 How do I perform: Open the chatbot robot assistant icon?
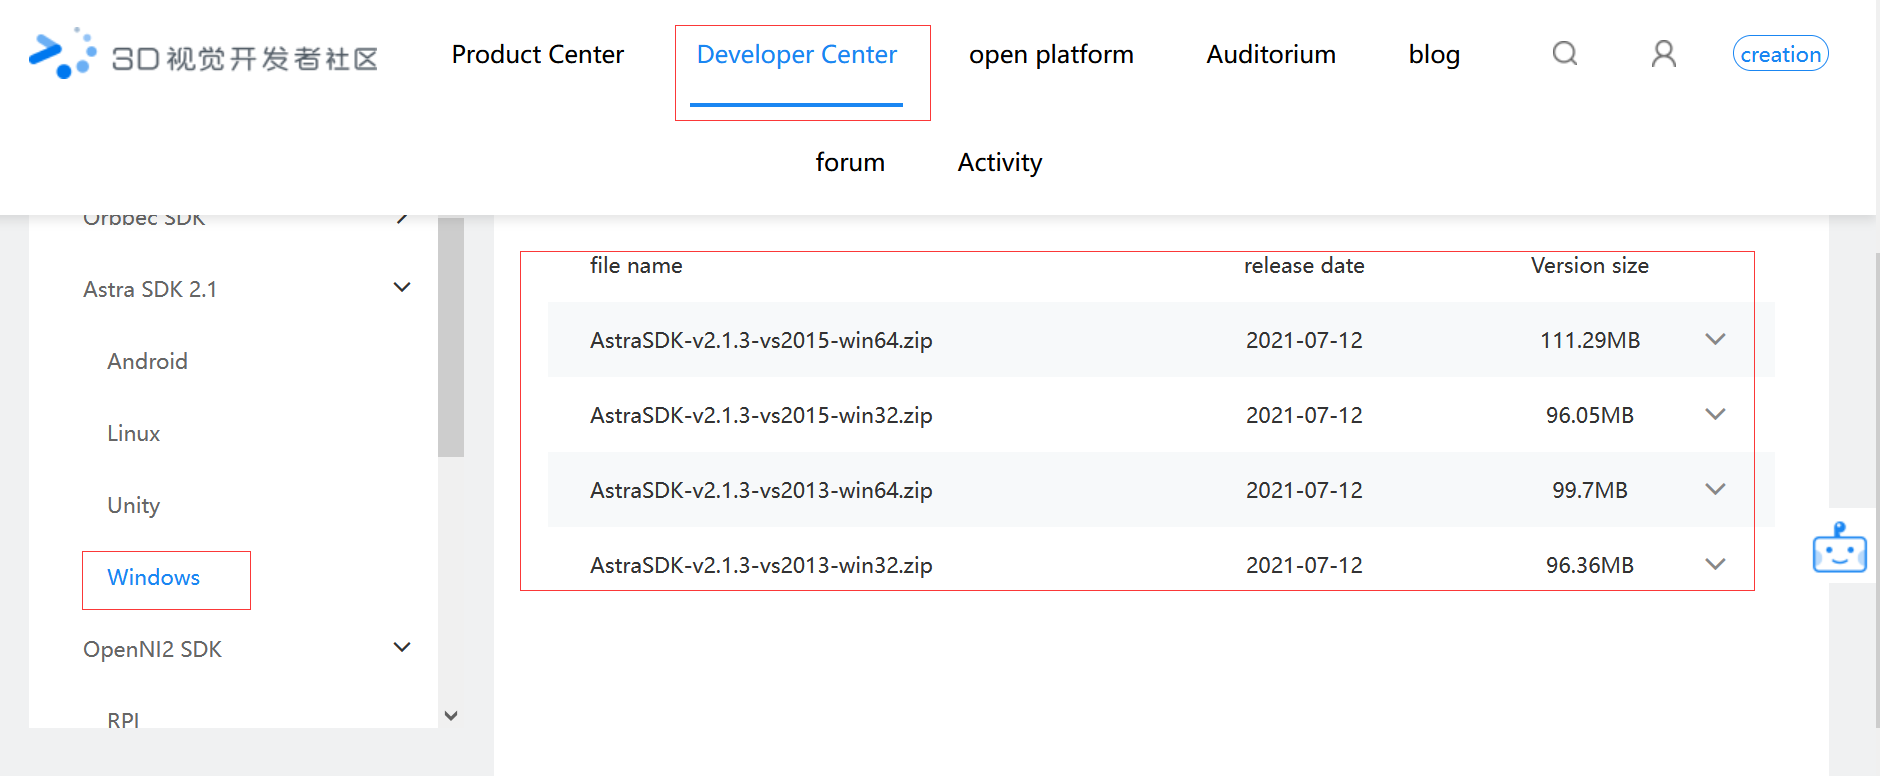coord(1839,548)
